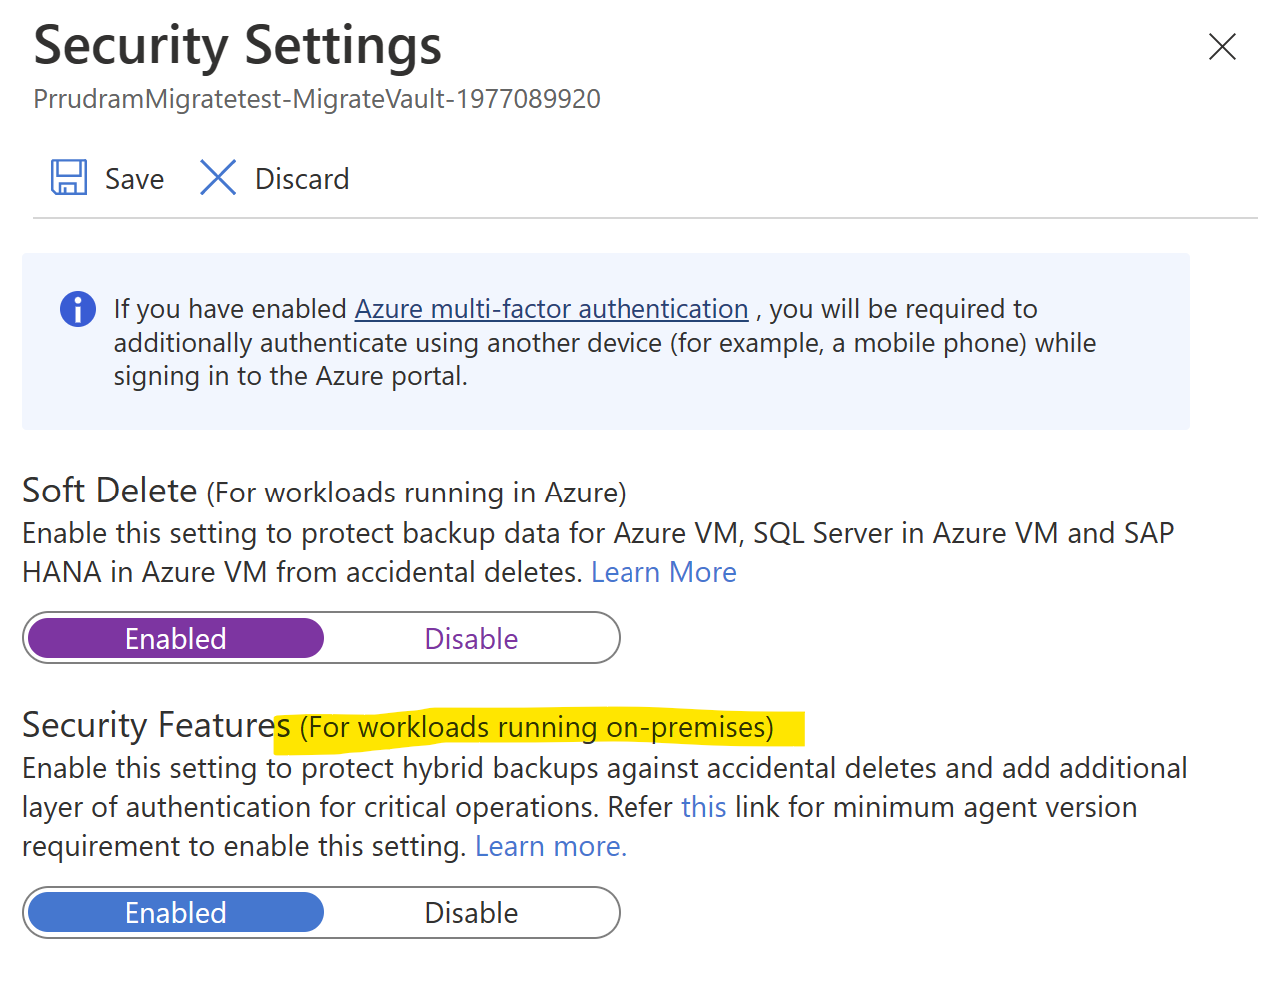Open the Azure multi-factor authentication link
The image size is (1265, 995).
coord(551,308)
